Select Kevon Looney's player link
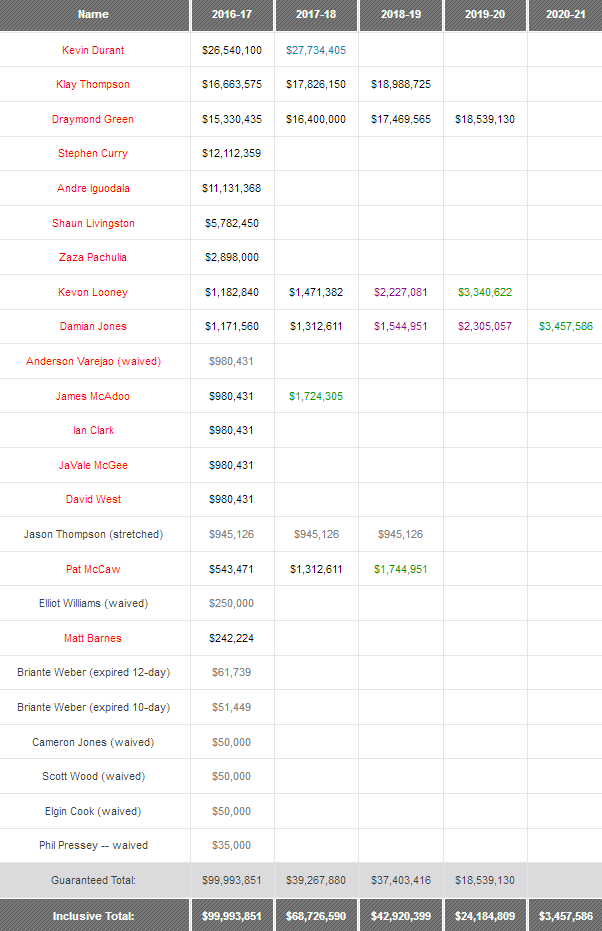 (x=93, y=292)
